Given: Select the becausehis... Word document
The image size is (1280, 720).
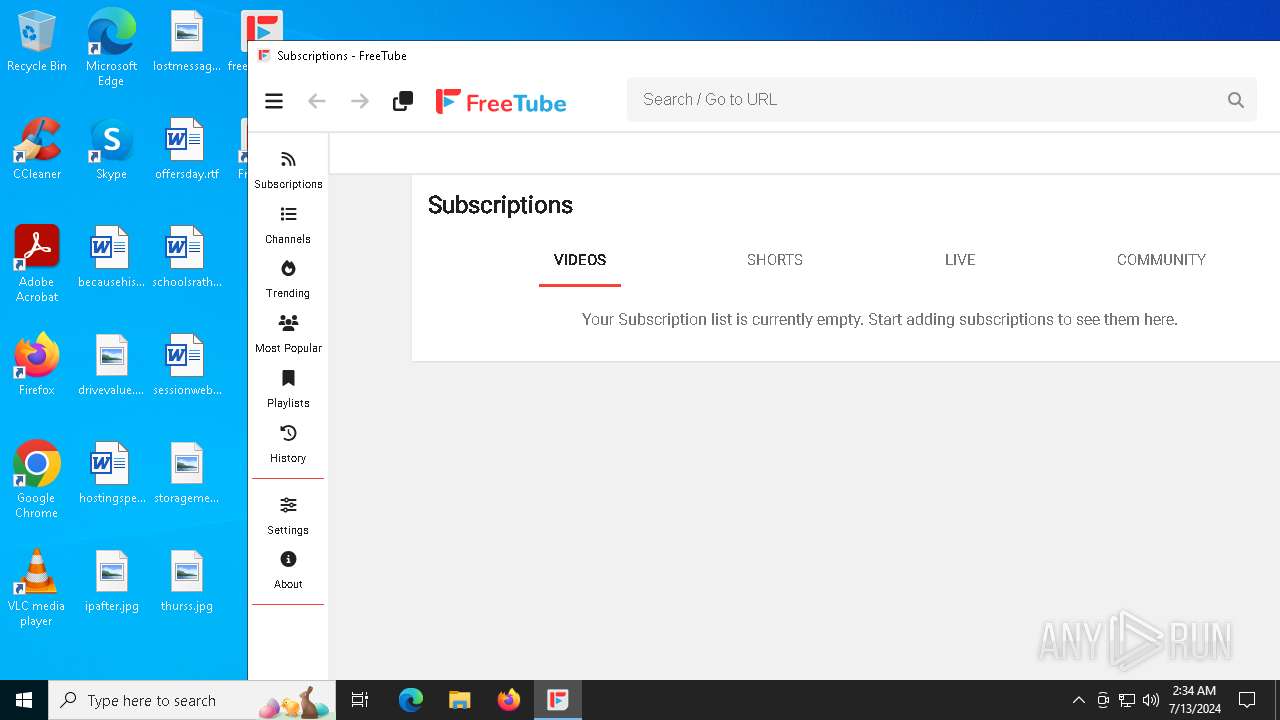Looking at the screenshot, I should pyautogui.click(x=111, y=258).
